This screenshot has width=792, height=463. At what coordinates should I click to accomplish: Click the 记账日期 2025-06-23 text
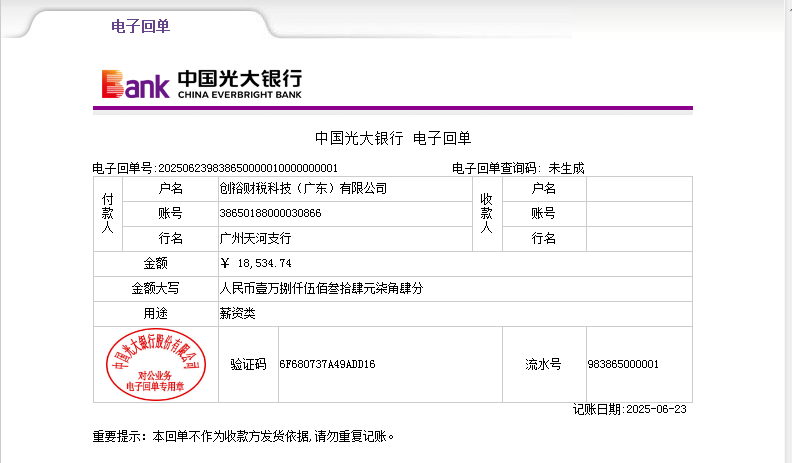coord(631,410)
